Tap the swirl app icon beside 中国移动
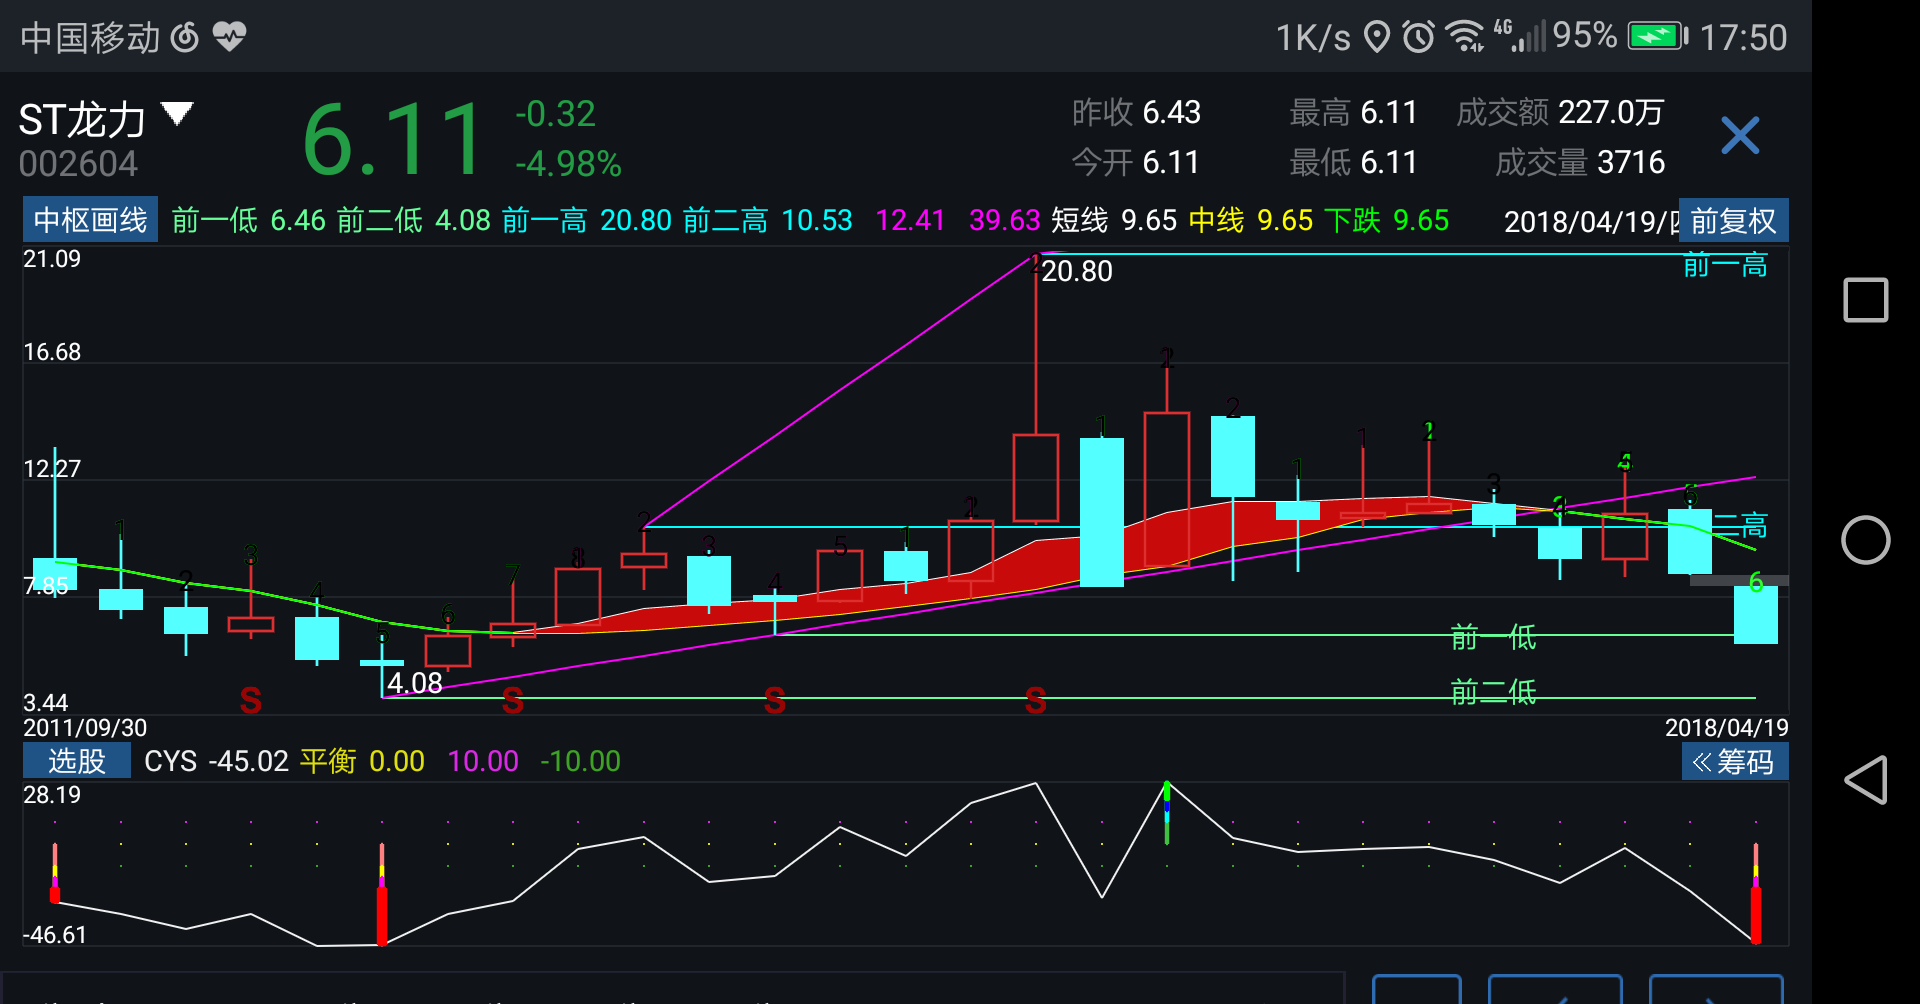This screenshot has height=1004, width=1920. [185, 37]
